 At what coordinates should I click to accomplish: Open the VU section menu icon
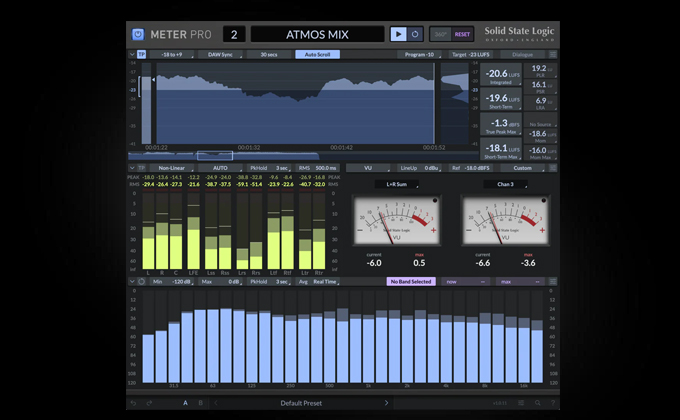(552, 168)
